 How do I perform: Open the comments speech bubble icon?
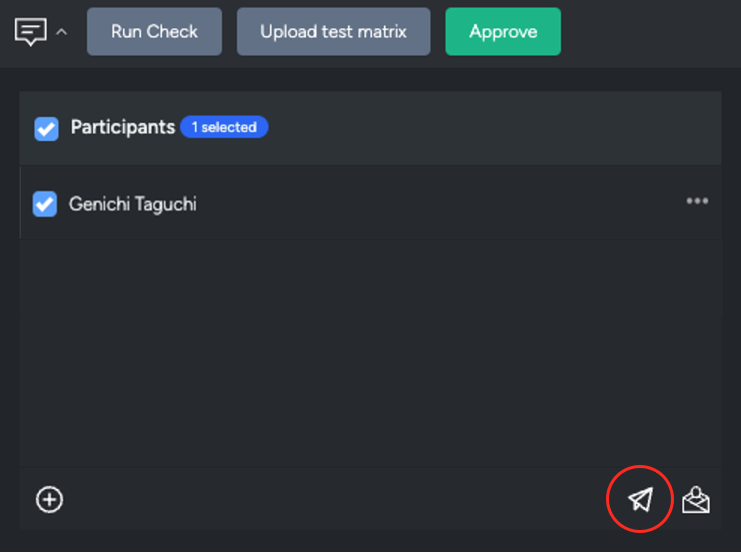[x=31, y=32]
